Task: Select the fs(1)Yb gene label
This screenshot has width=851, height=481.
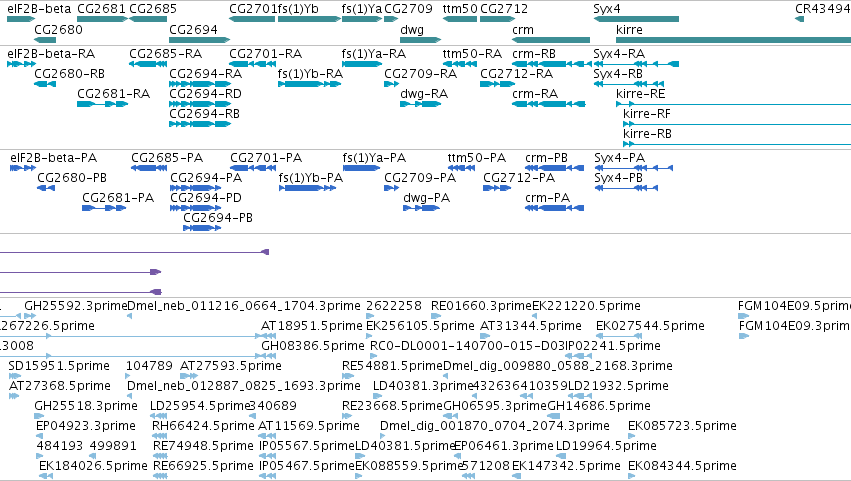Action: (x=298, y=9)
